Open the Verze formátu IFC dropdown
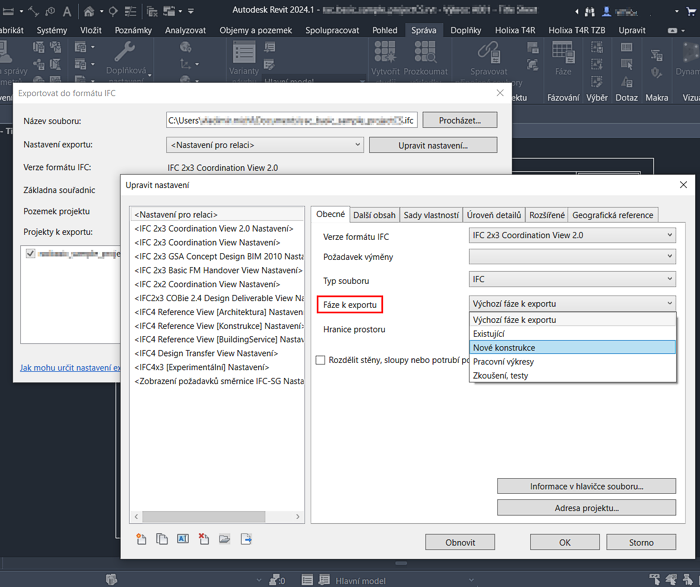Viewport: 700px width, 587px height. coord(573,235)
